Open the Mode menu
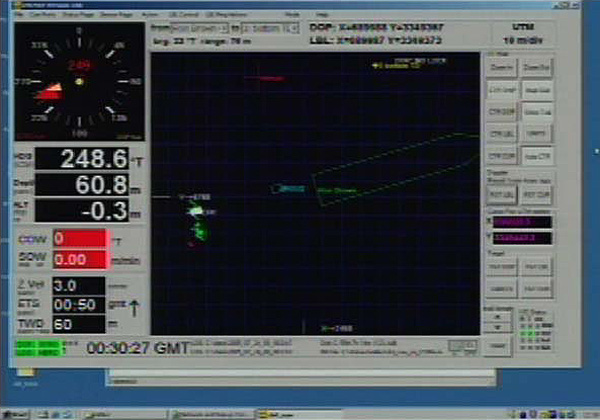This screenshot has width=600, height=420. (x=292, y=15)
